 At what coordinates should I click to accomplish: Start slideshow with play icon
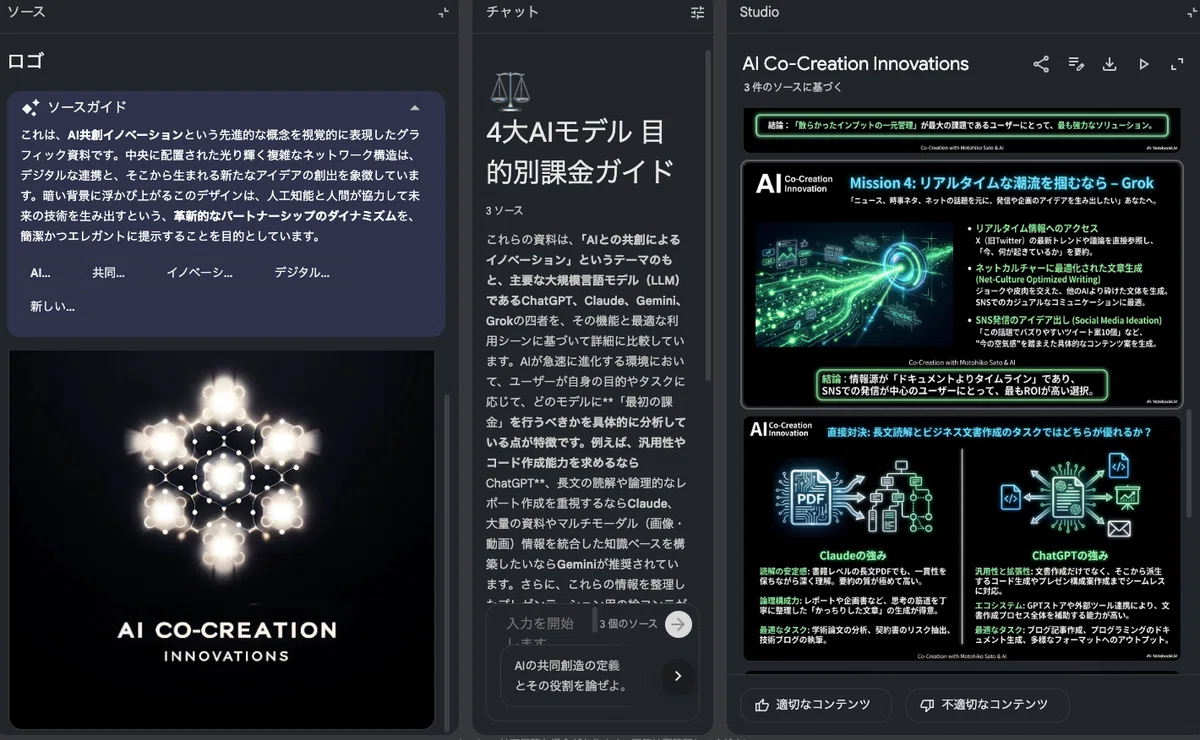(x=1143, y=64)
